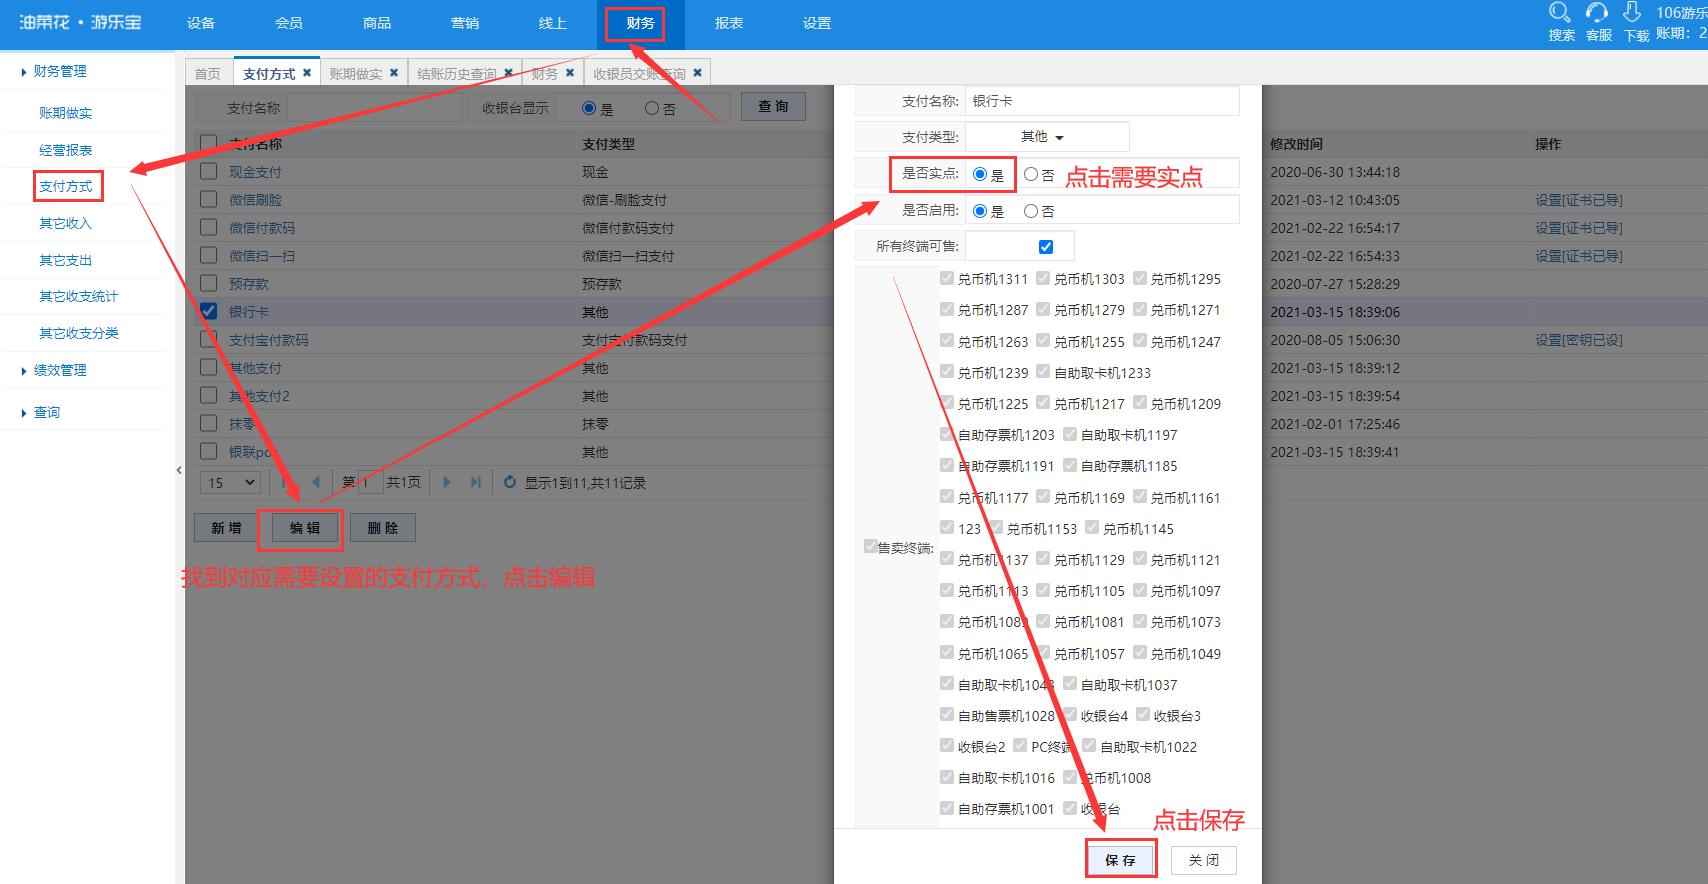Screen dimensions: 1708x884
Task: Open 其它收支统计 in the sidebar
Action: [x=79, y=296]
